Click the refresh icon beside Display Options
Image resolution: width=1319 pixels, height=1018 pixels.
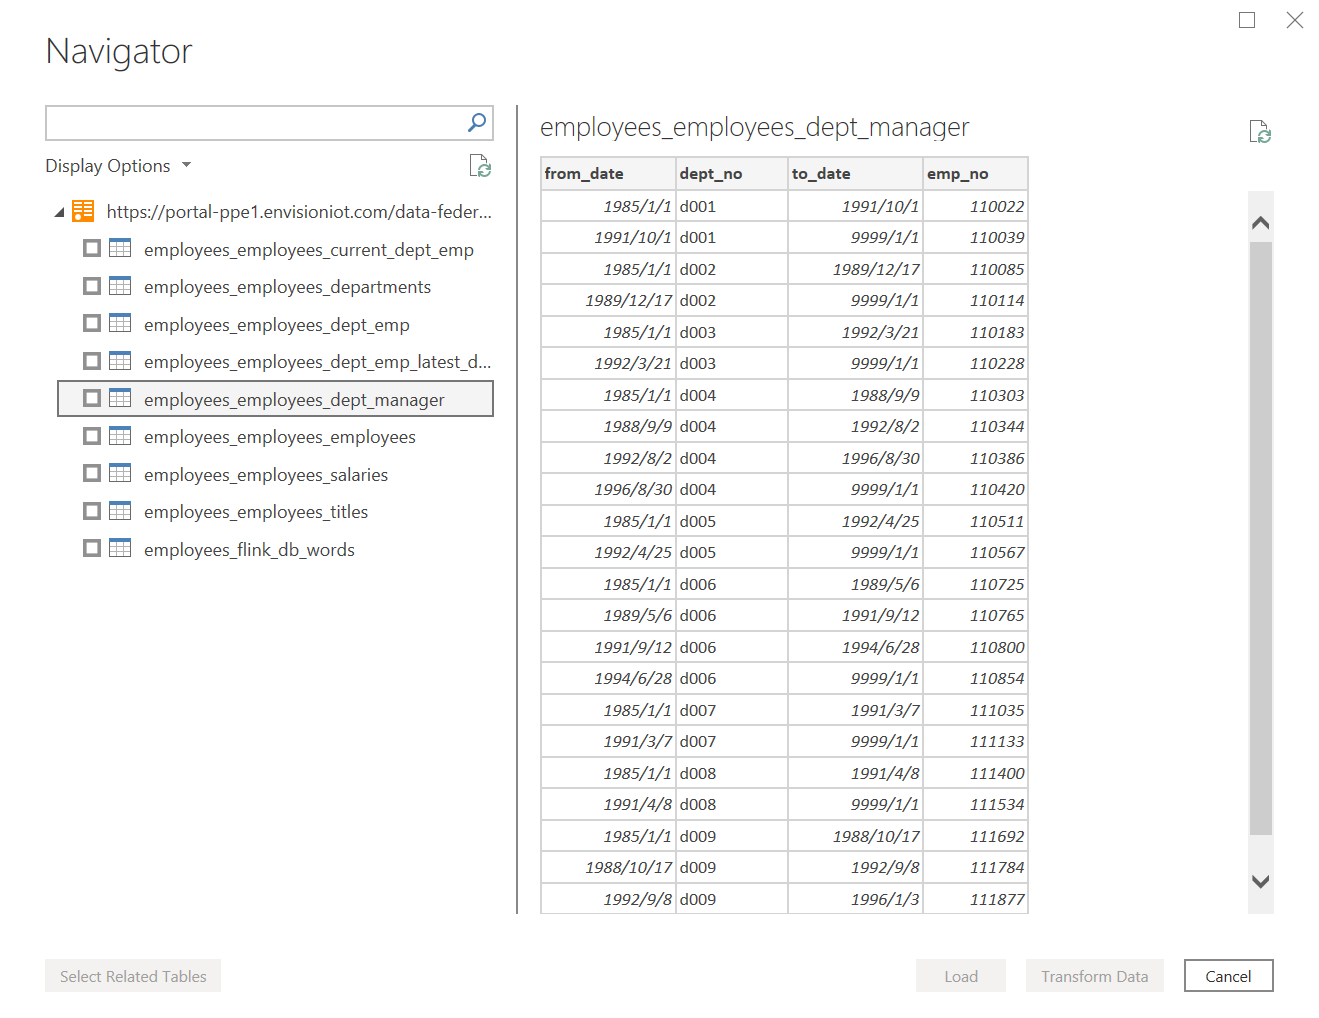pos(480,166)
